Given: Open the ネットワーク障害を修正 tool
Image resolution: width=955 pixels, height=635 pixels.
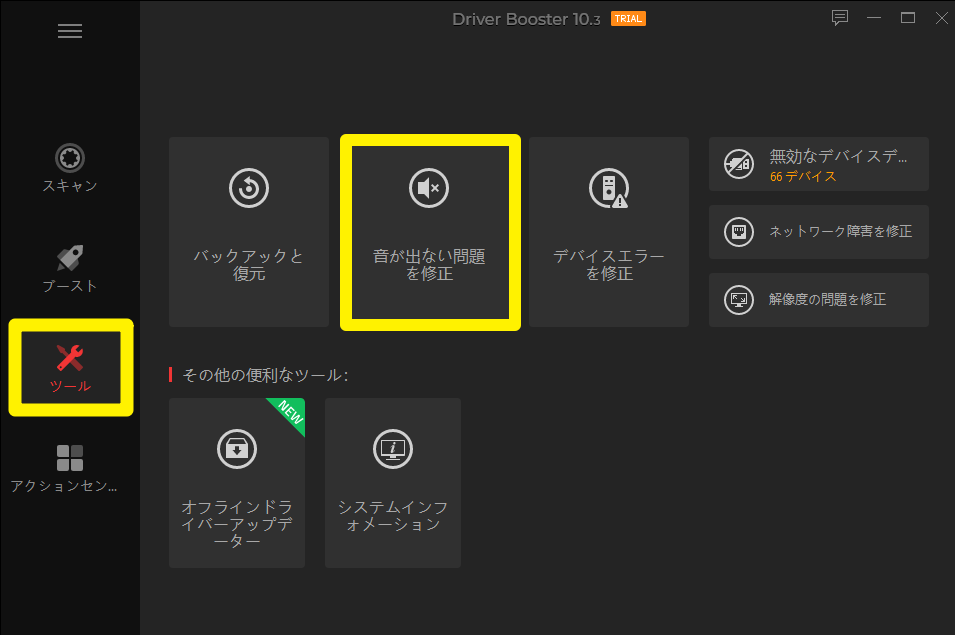Looking at the screenshot, I should (x=819, y=232).
